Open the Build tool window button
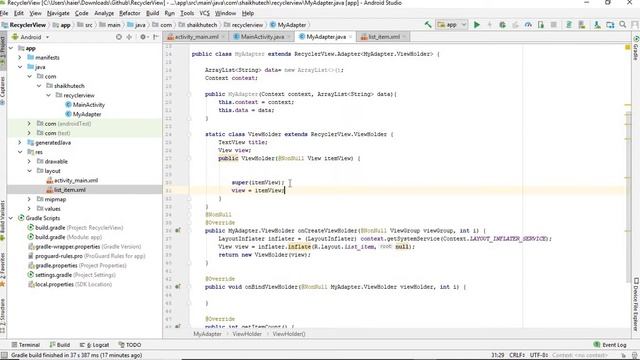Image resolution: width=640 pixels, height=360 pixels. point(60,345)
